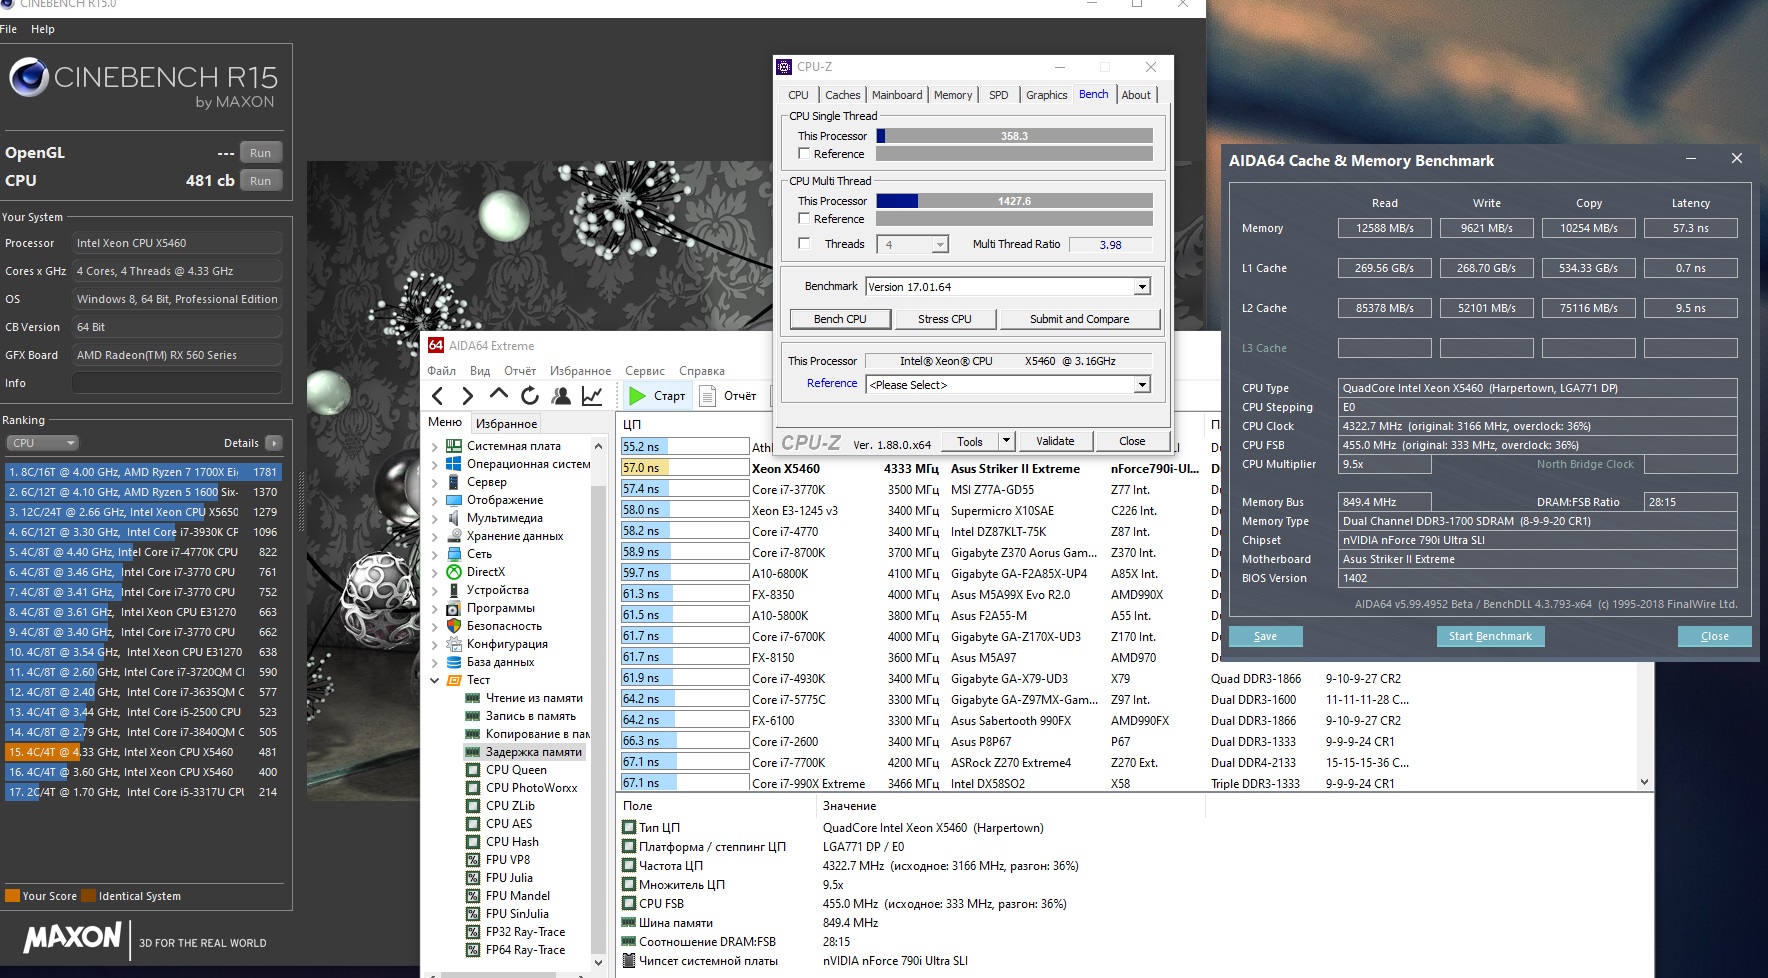This screenshot has width=1768, height=978.
Task: Select the Мультимедиа speaker icon
Action: pyautogui.click(x=454, y=518)
